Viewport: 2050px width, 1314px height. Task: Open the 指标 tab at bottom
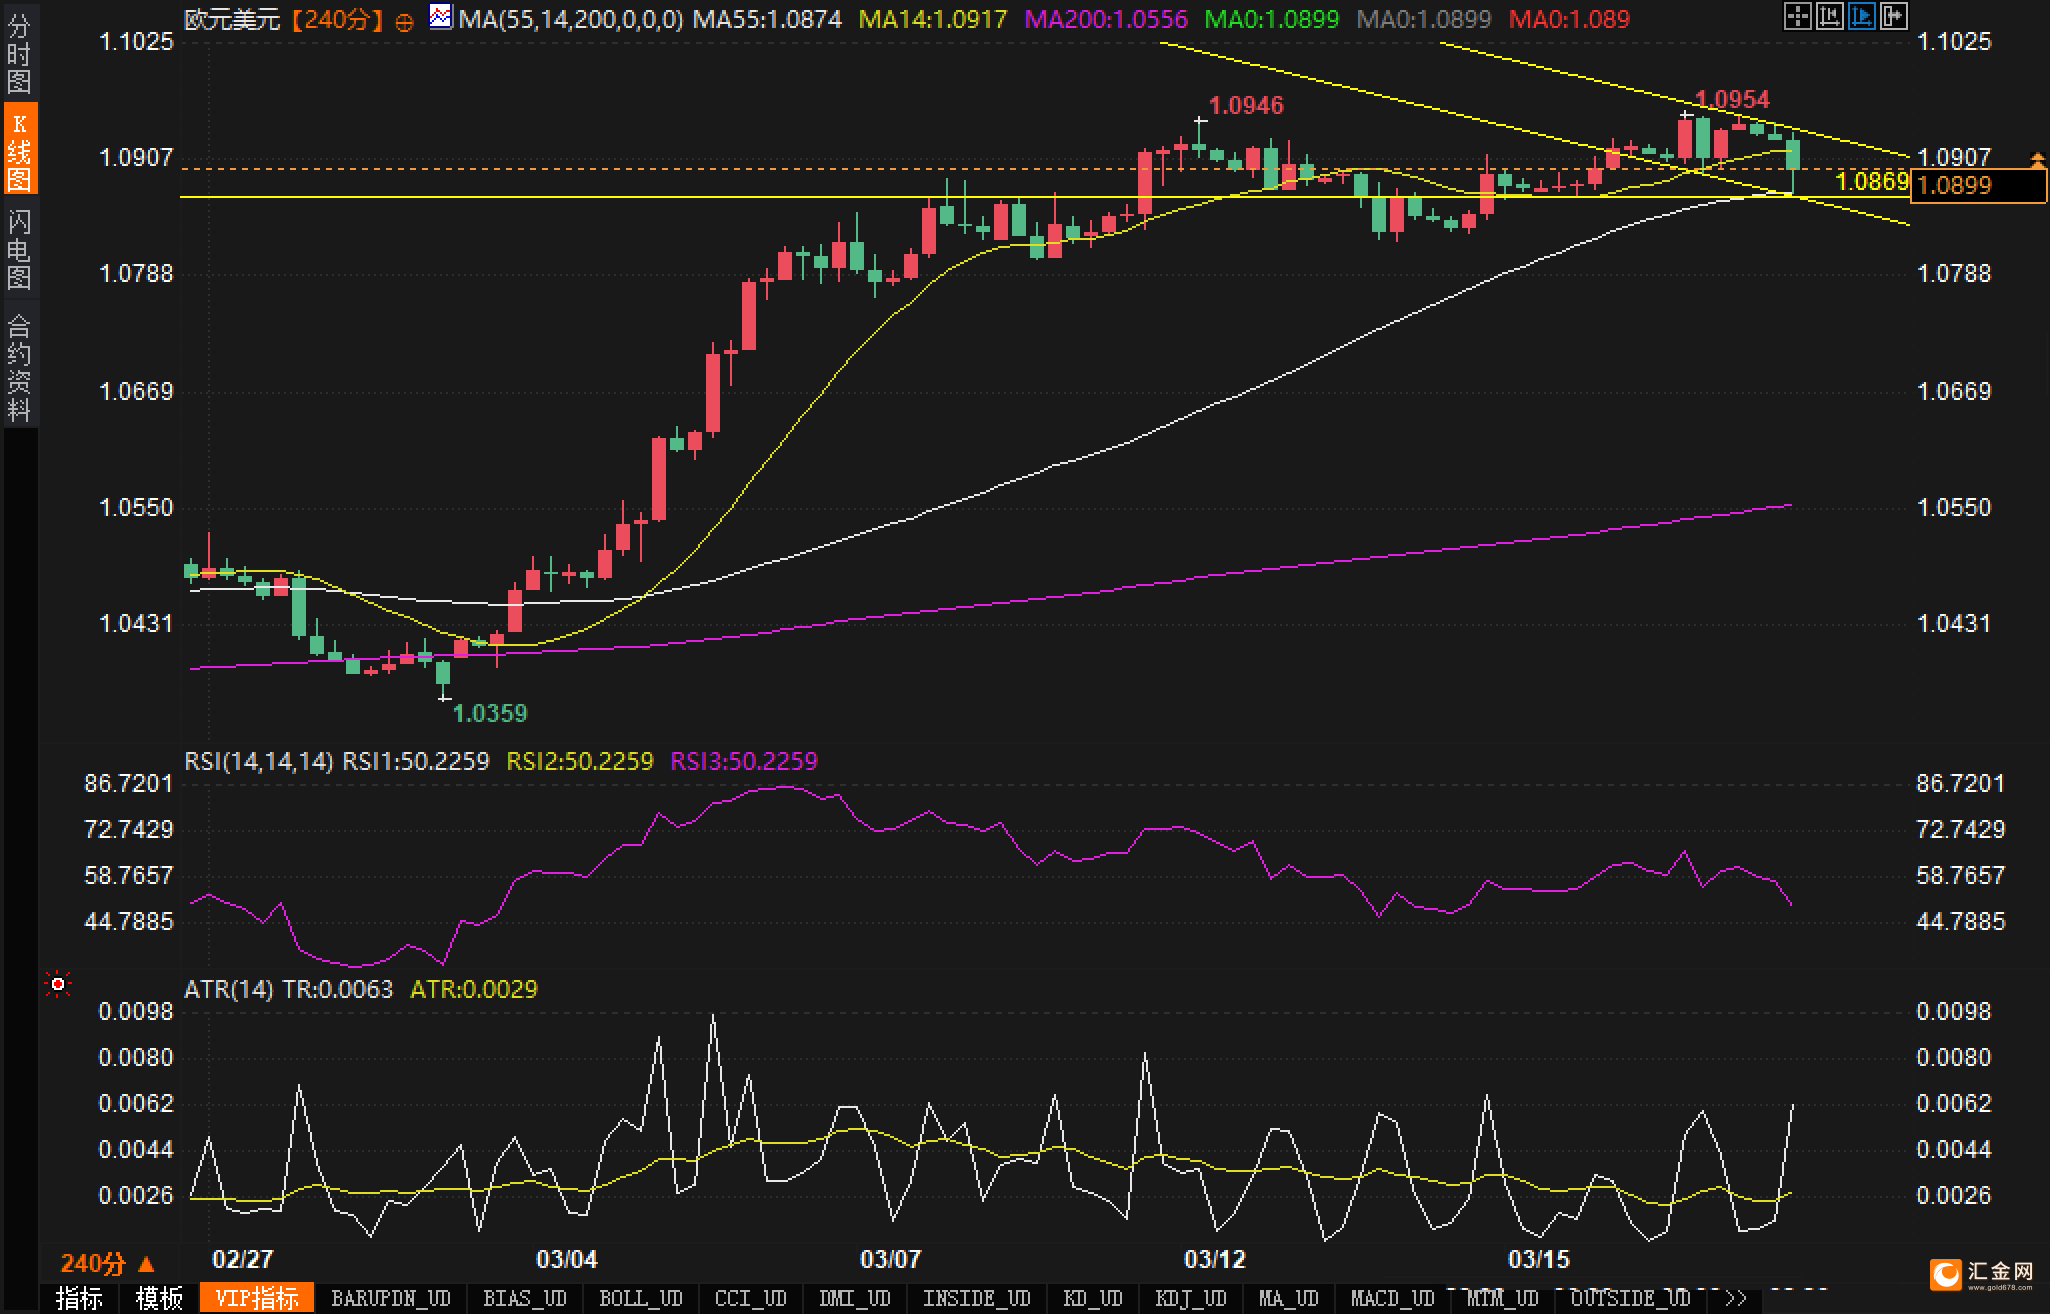(80, 1299)
